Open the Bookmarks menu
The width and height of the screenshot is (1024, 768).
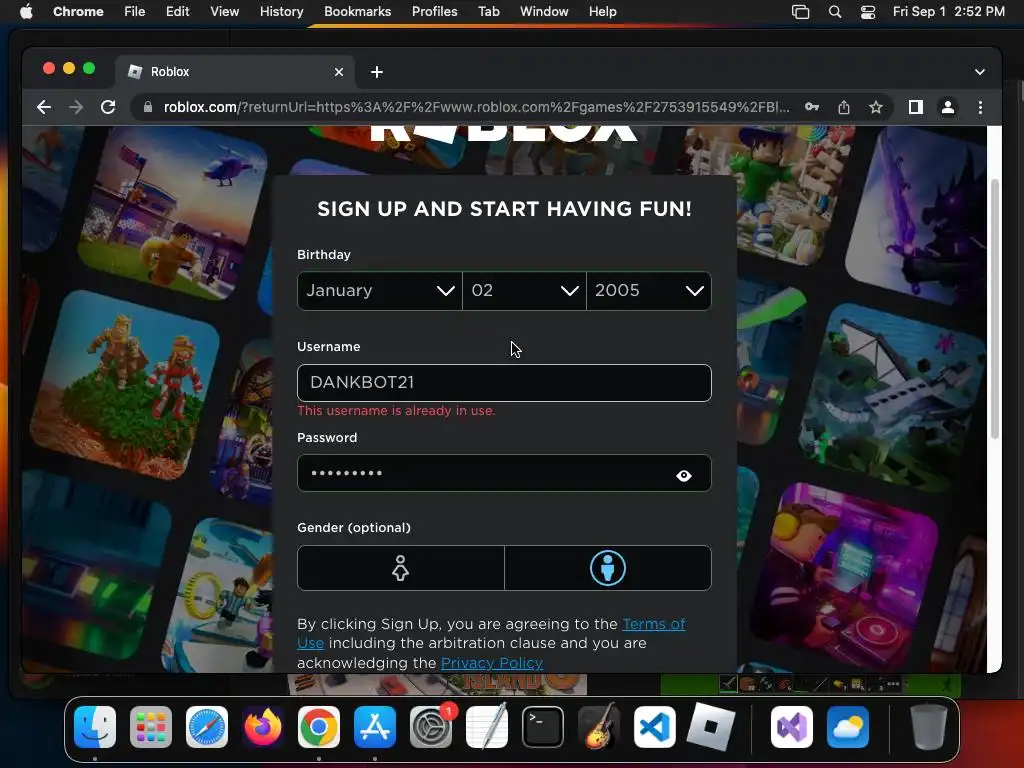coord(357,12)
